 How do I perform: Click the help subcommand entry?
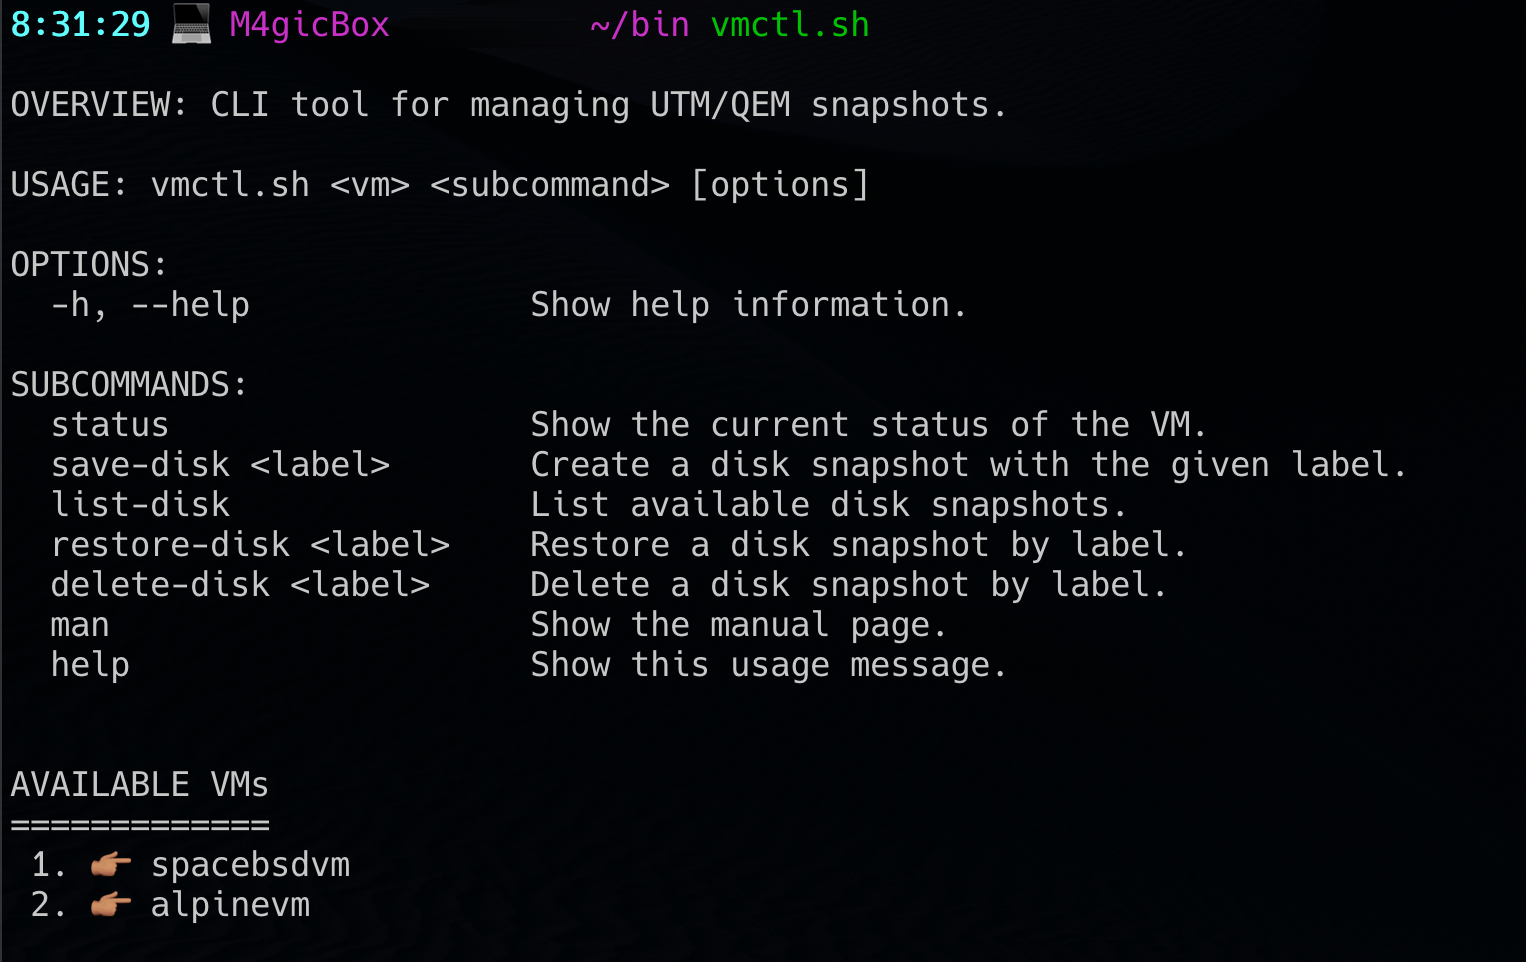(90, 664)
